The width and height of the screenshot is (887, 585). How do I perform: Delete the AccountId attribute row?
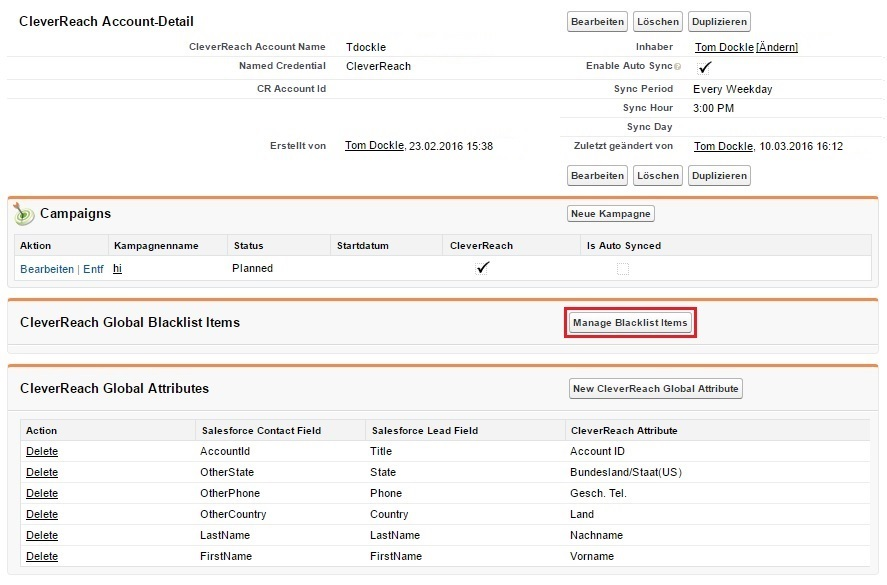(42, 451)
